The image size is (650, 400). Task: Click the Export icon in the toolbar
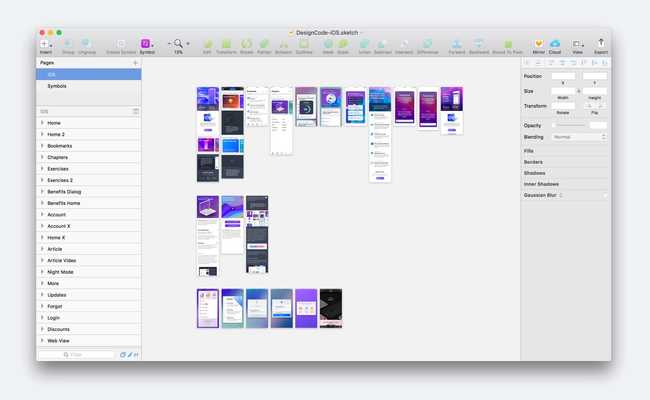tap(601, 44)
